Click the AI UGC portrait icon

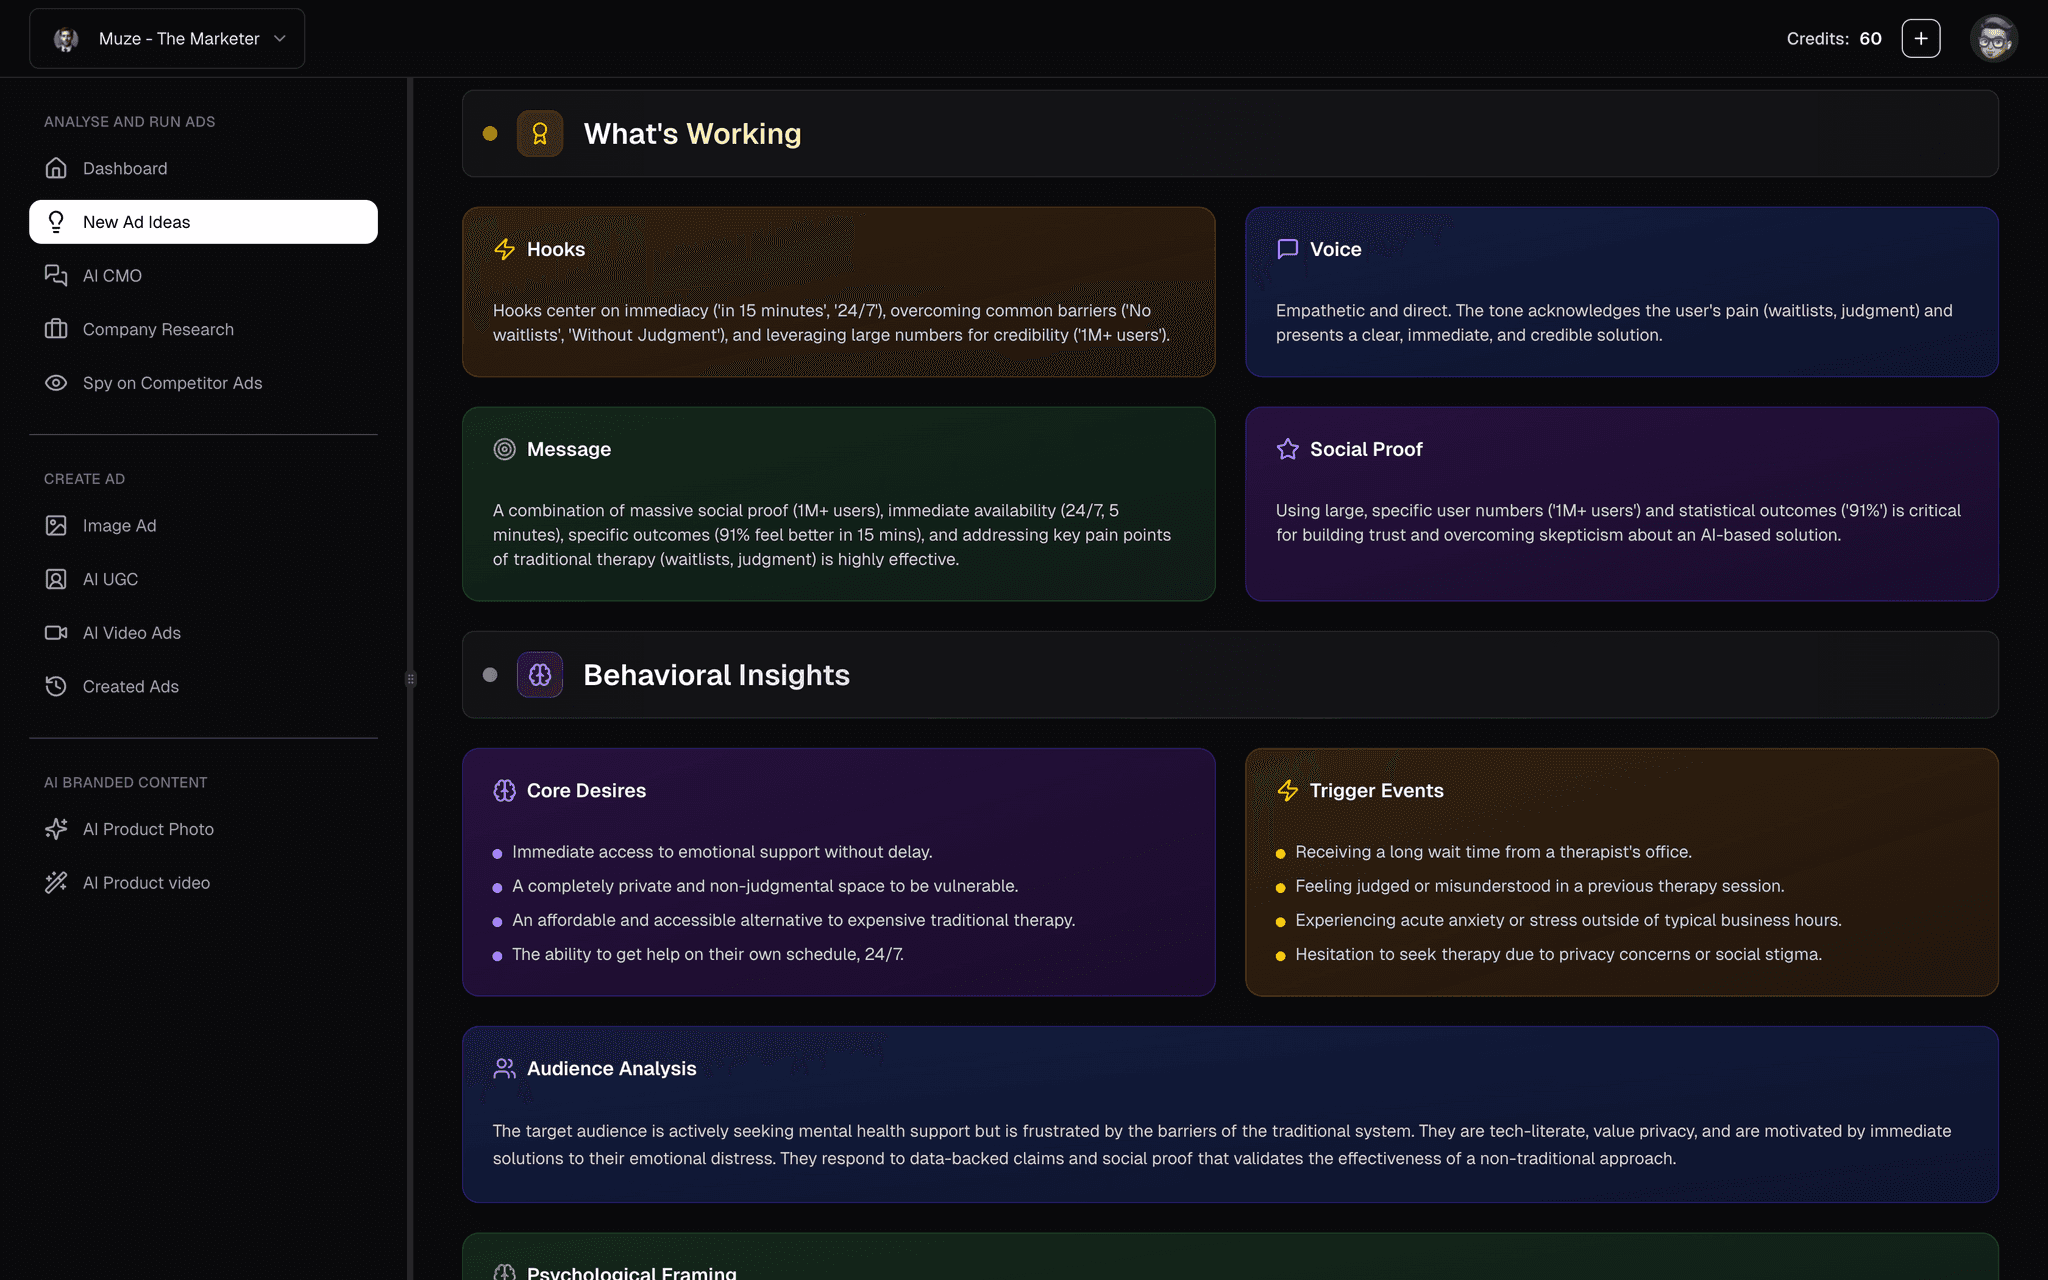[x=56, y=579]
